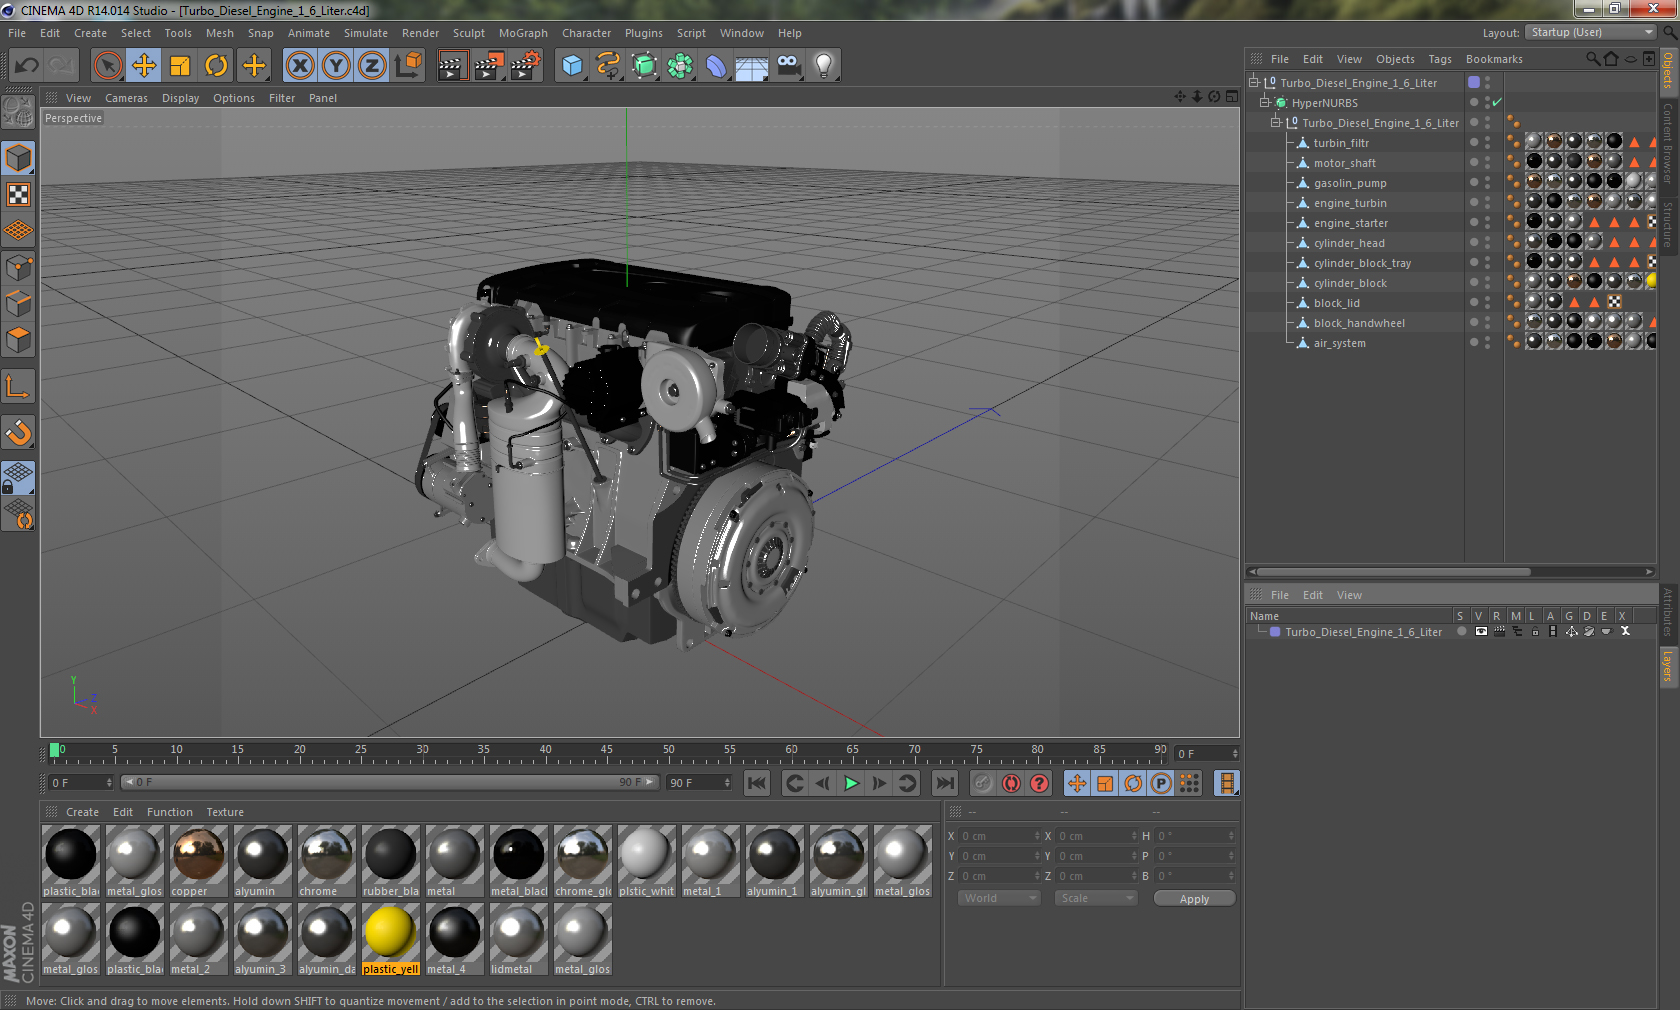The width and height of the screenshot is (1680, 1010).
Task: Enable Points mode in sidebar
Action: [18, 268]
